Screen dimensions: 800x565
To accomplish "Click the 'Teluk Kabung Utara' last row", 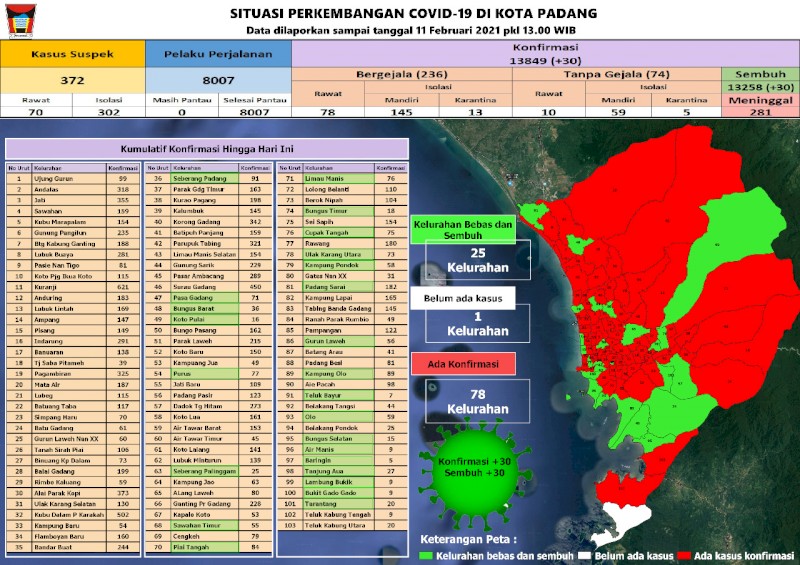I will (x=343, y=525).
